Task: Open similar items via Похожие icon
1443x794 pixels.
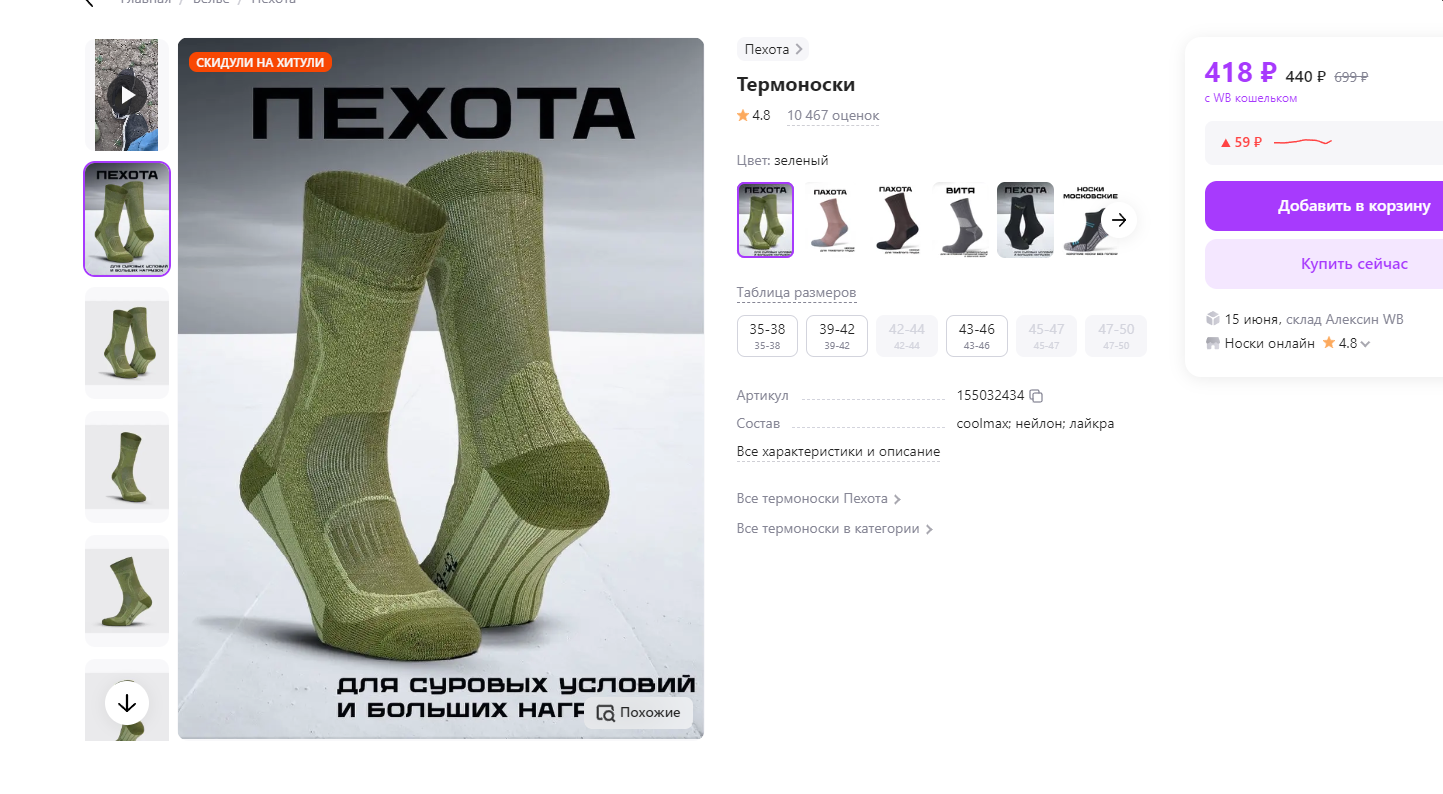Action: 638,712
